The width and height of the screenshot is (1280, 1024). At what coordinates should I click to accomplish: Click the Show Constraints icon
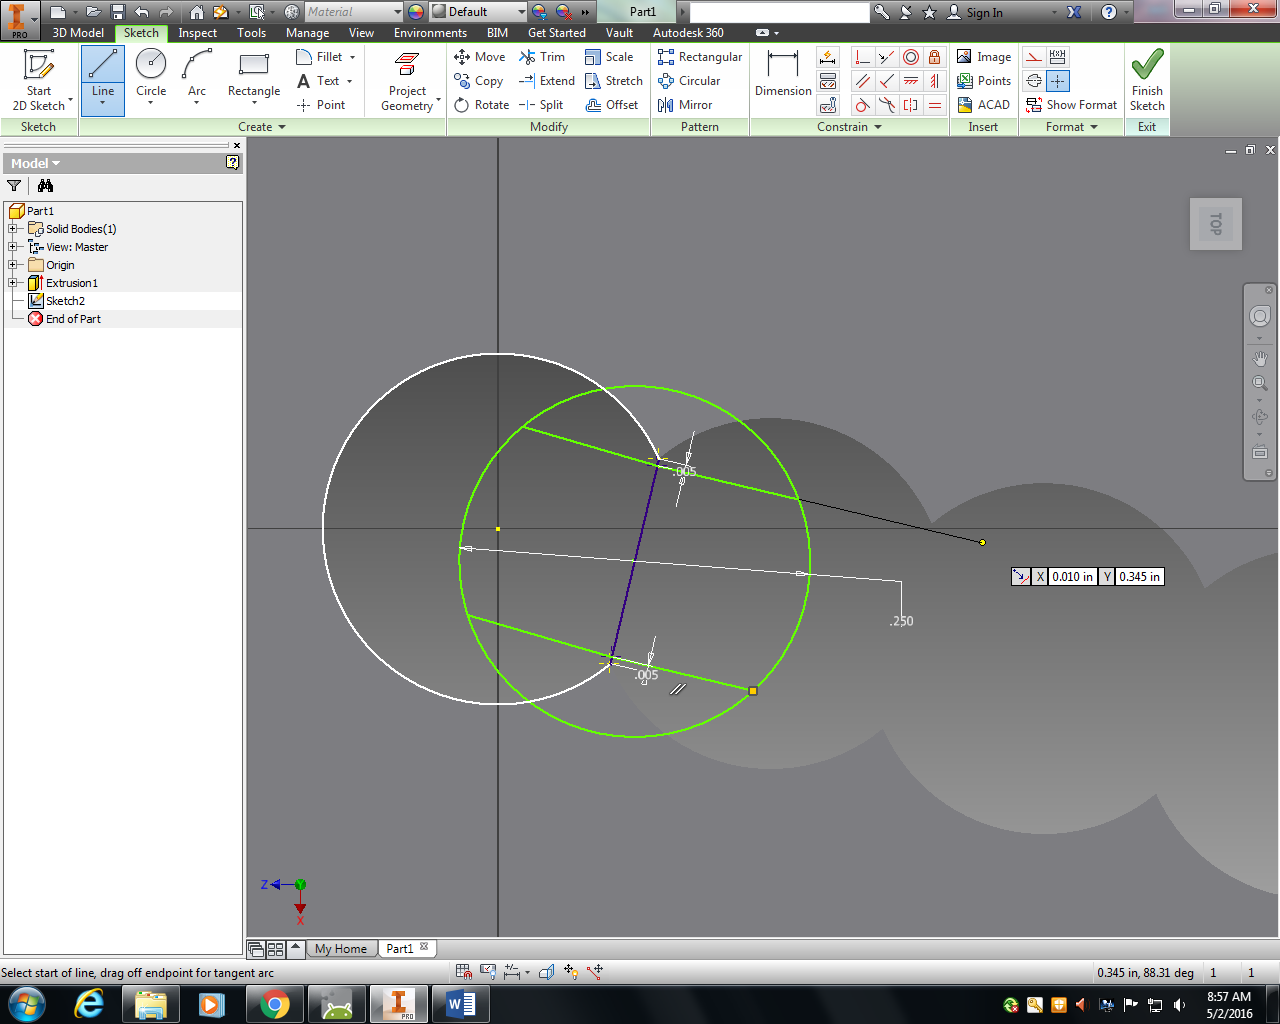[x=828, y=81]
